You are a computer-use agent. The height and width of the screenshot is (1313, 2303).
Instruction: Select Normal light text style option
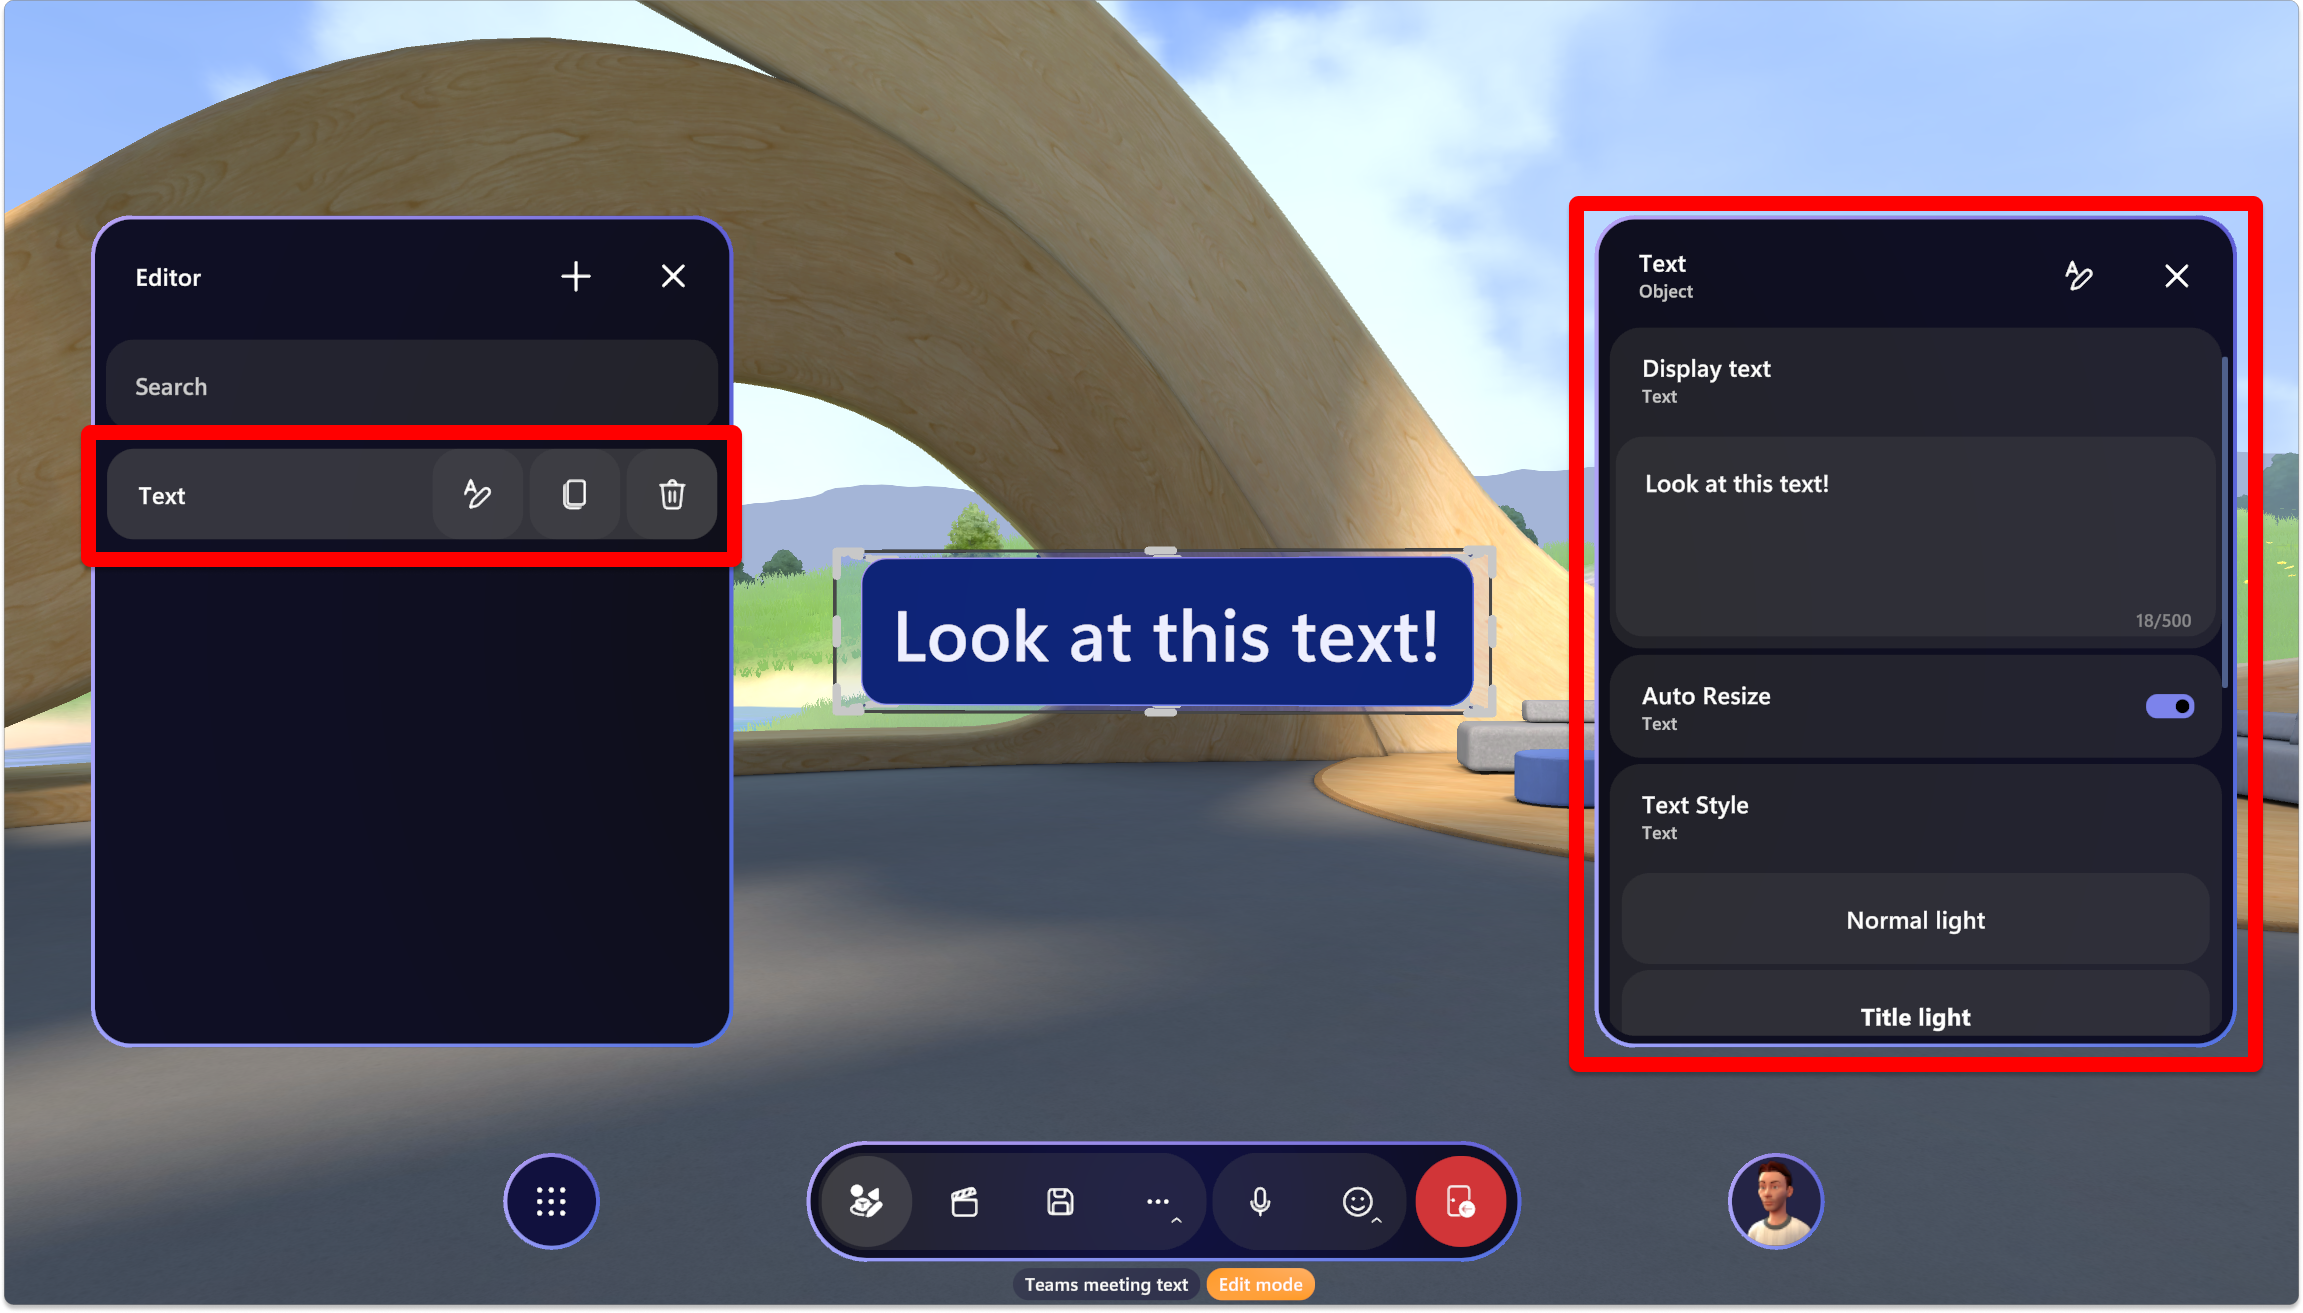(x=1915, y=918)
